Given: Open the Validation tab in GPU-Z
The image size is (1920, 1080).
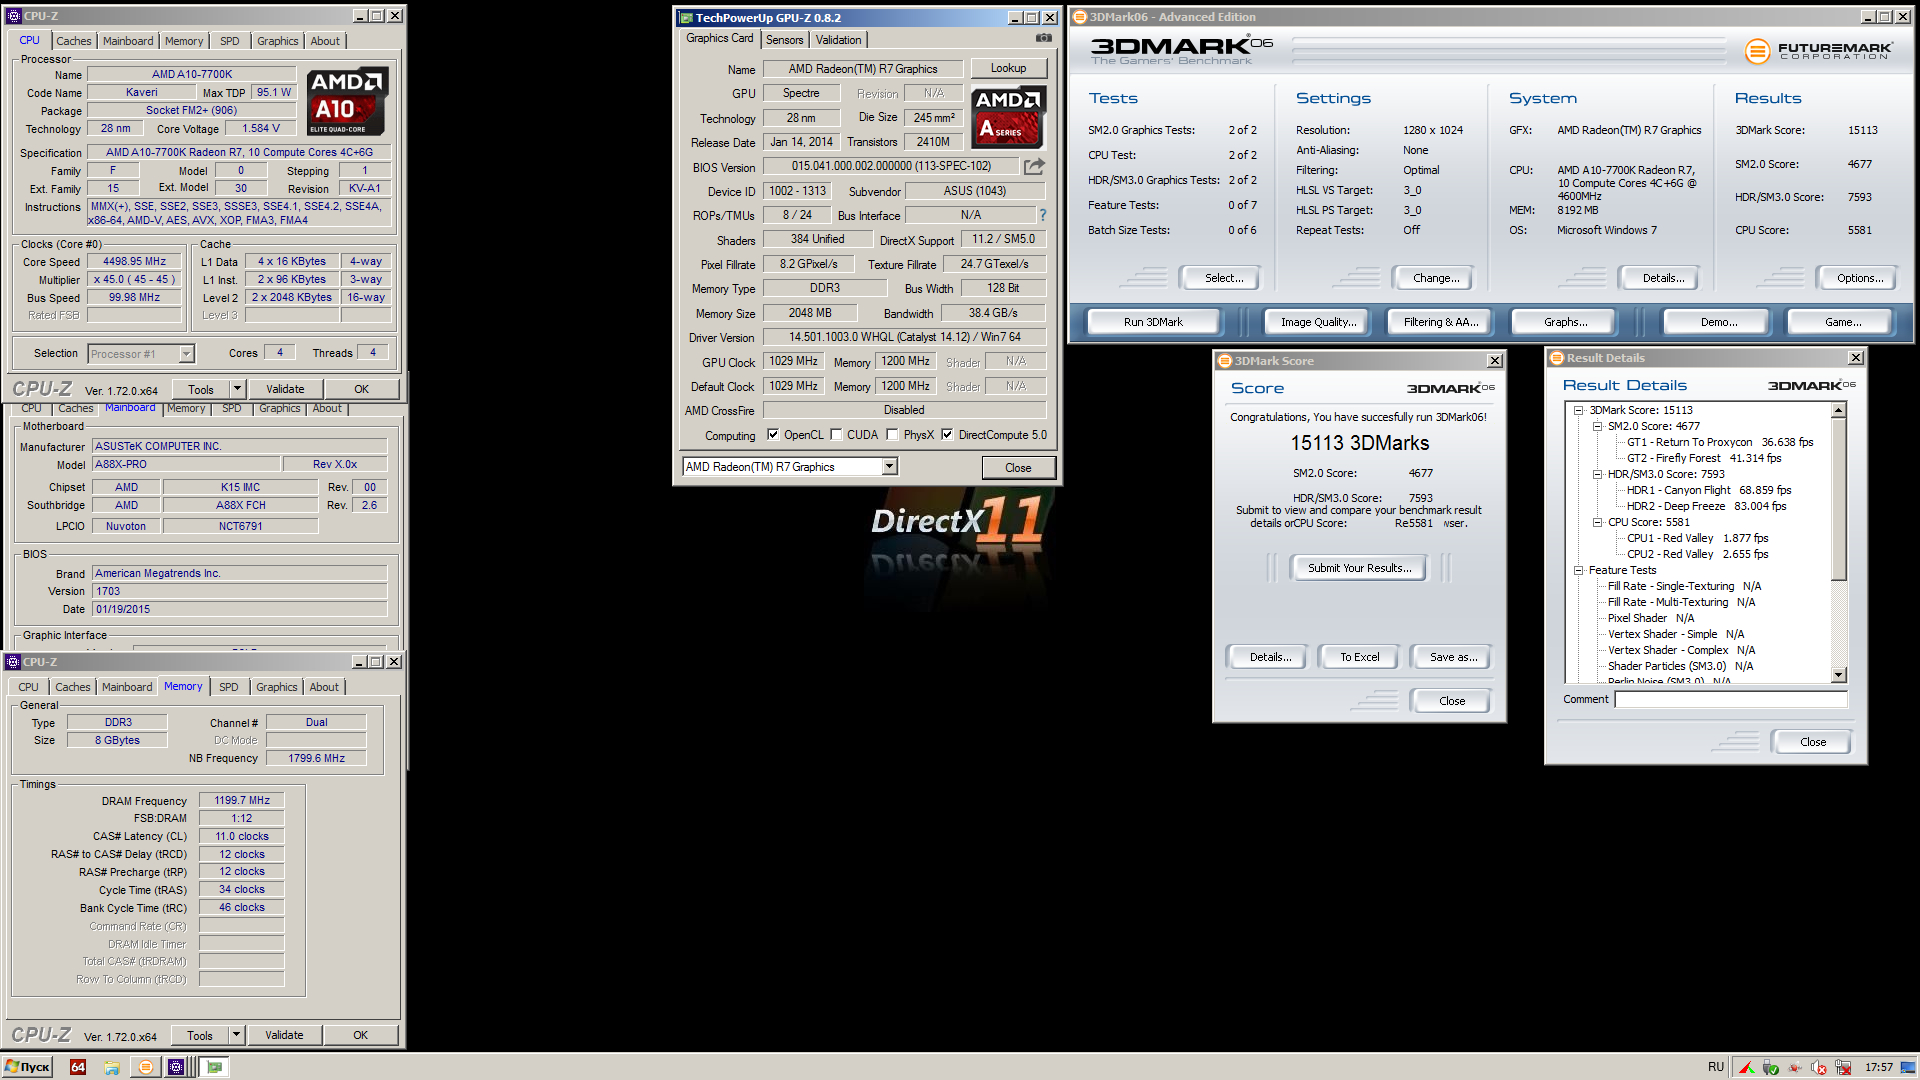Looking at the screenshot, I should (838, 40).
